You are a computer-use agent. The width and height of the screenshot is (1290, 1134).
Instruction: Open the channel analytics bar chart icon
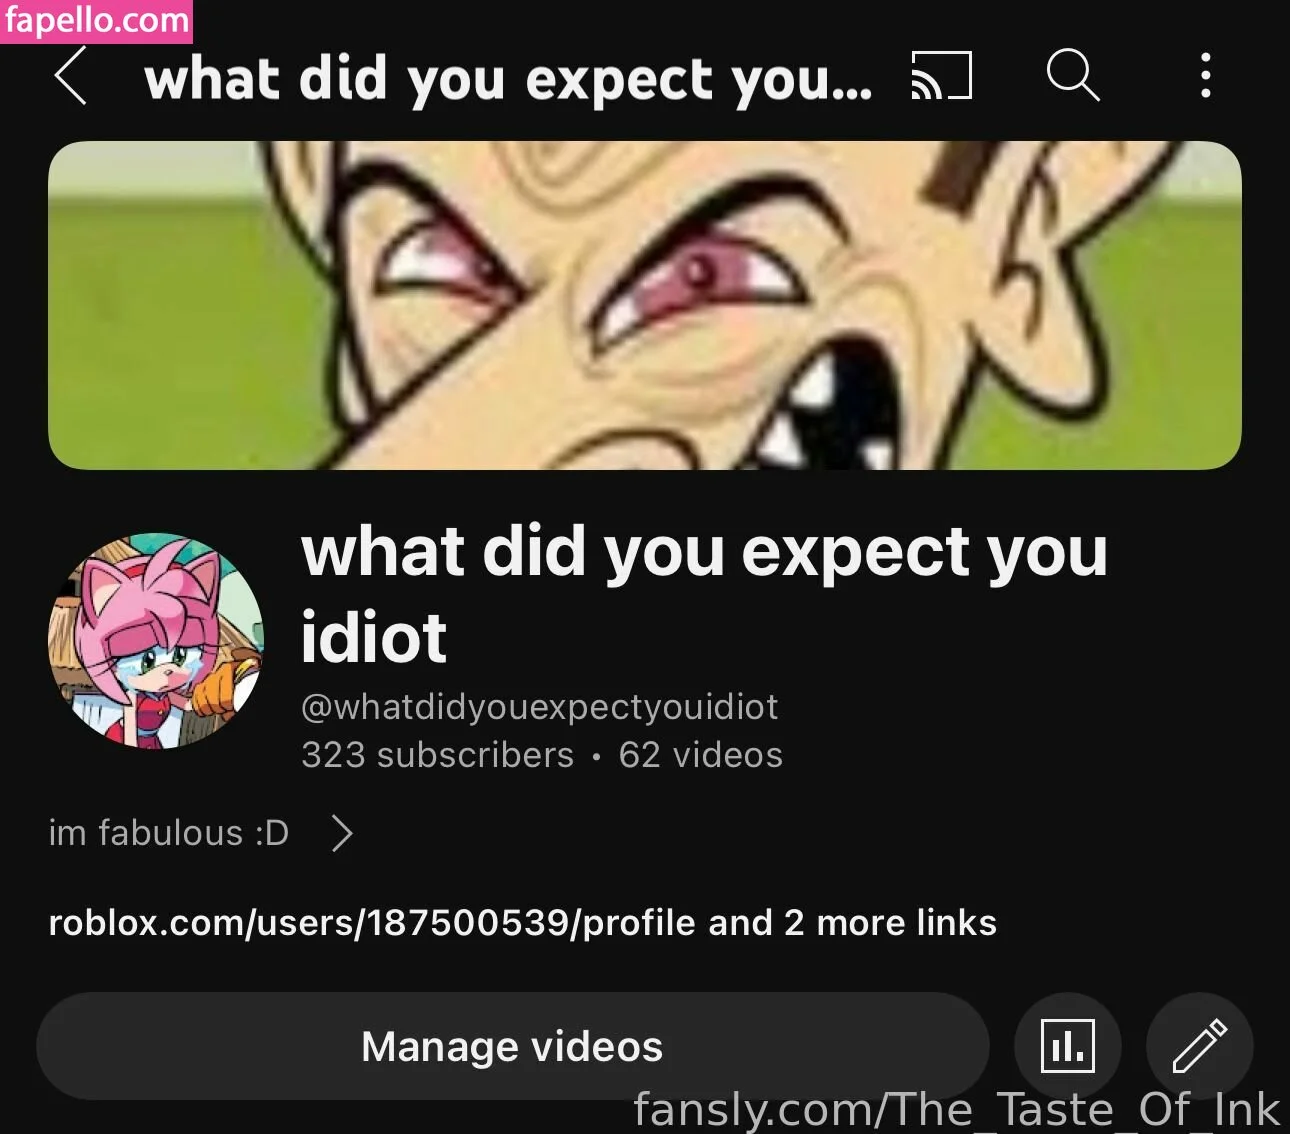(x=1067, y=1046)
